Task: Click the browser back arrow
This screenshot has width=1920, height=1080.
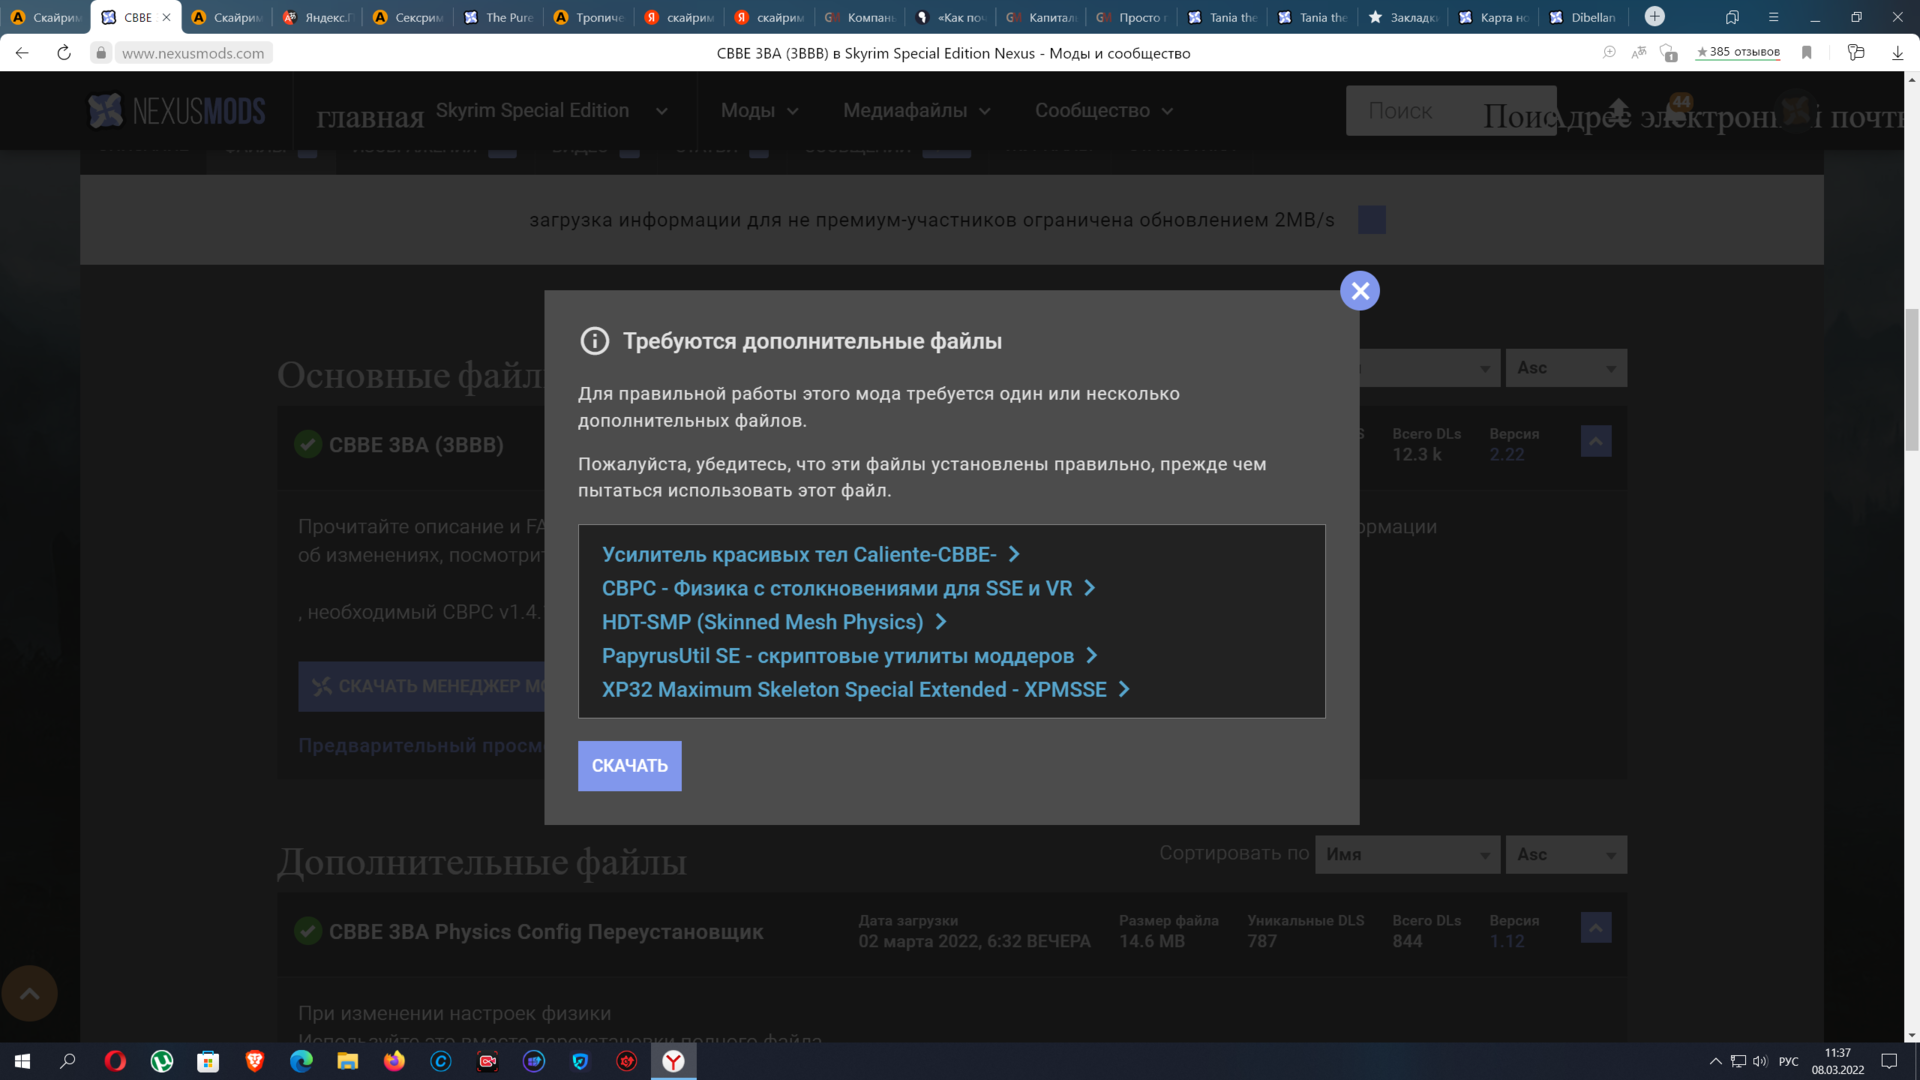Action: tap(22, 53)
